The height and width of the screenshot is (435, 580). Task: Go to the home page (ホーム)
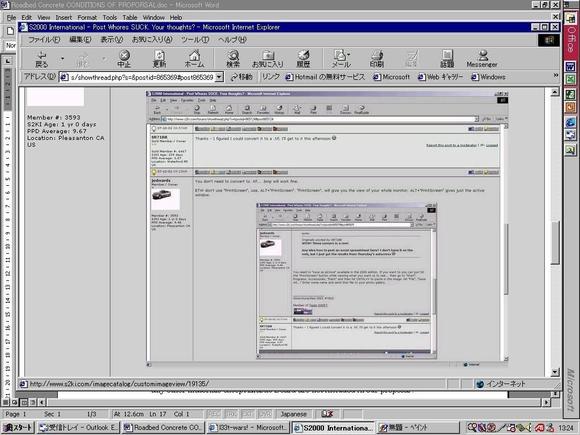click(x=194, y=59)
